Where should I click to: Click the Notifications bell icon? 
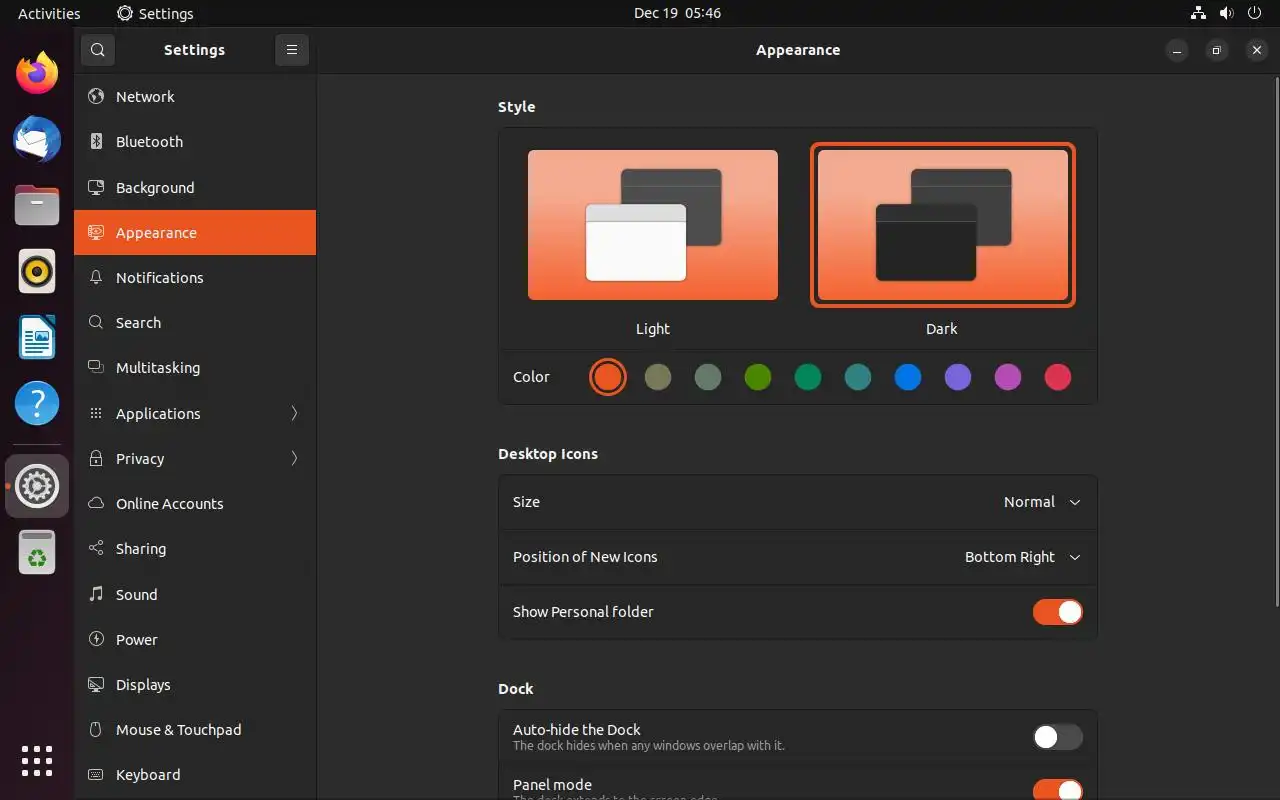(x=96, y=277)
